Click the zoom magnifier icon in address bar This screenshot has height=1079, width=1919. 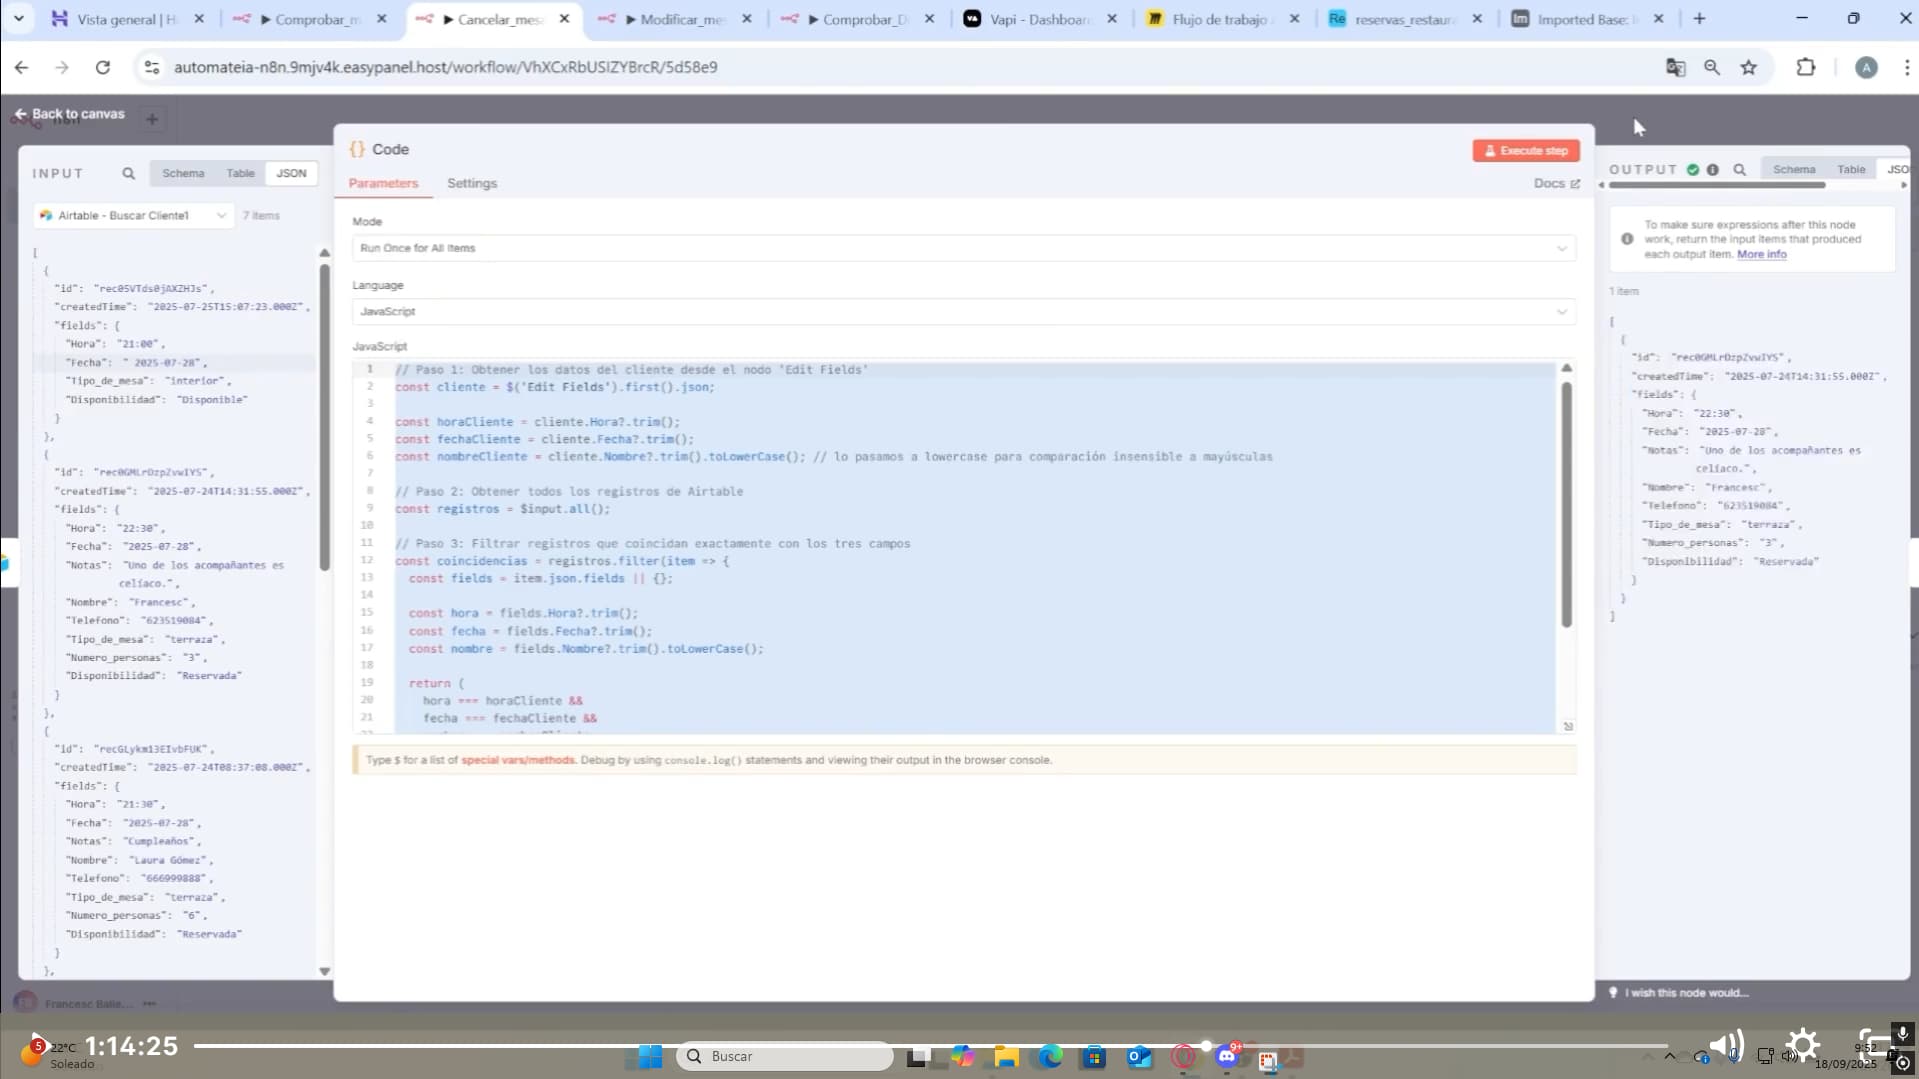click(x=1712, y=67)
